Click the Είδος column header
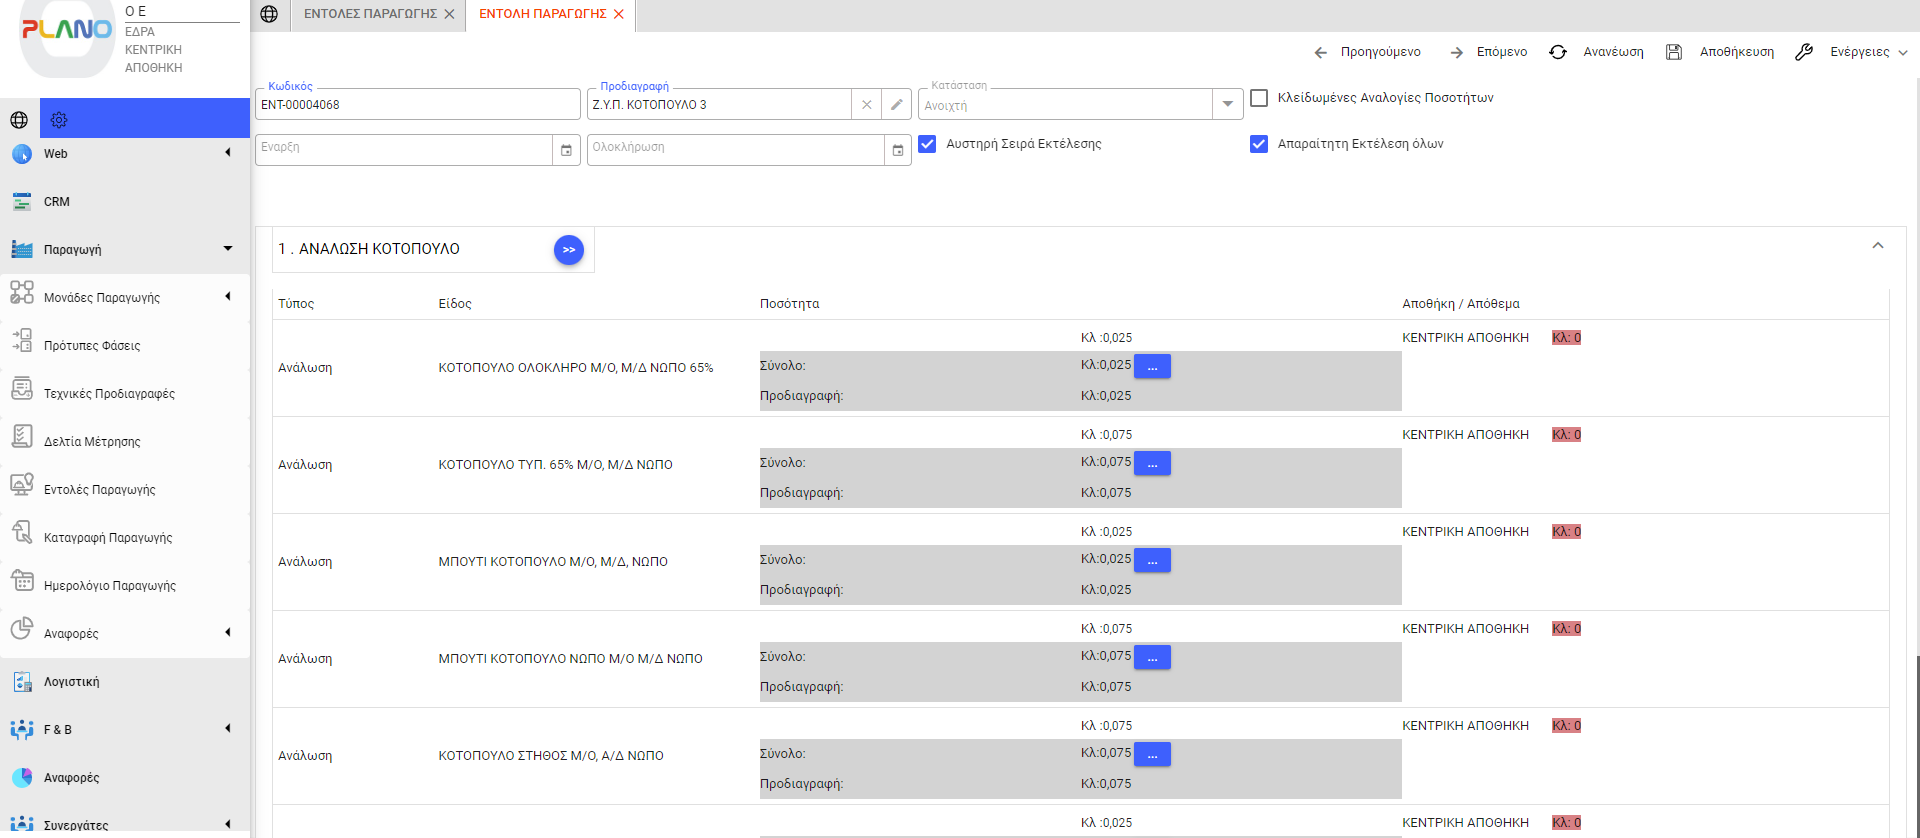1920x838 pixels. pyautogui.click(x=455, y=304)
